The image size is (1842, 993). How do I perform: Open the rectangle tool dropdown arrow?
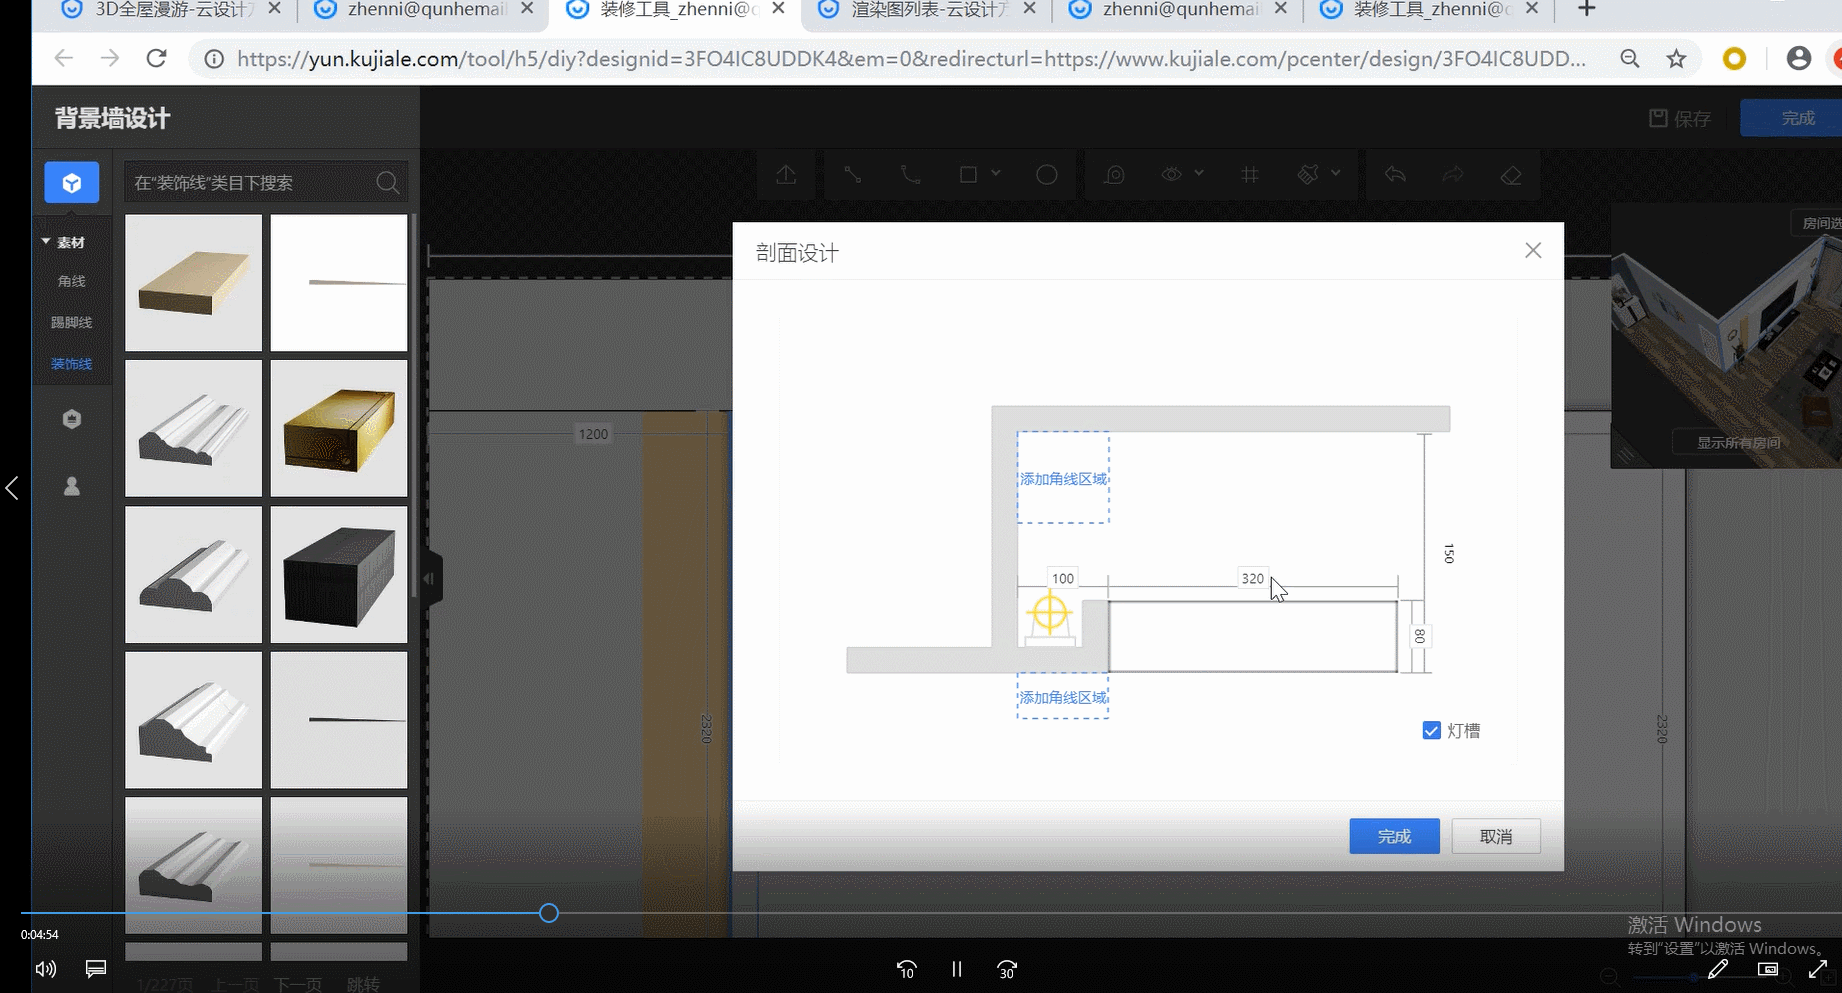click(996, 174)
